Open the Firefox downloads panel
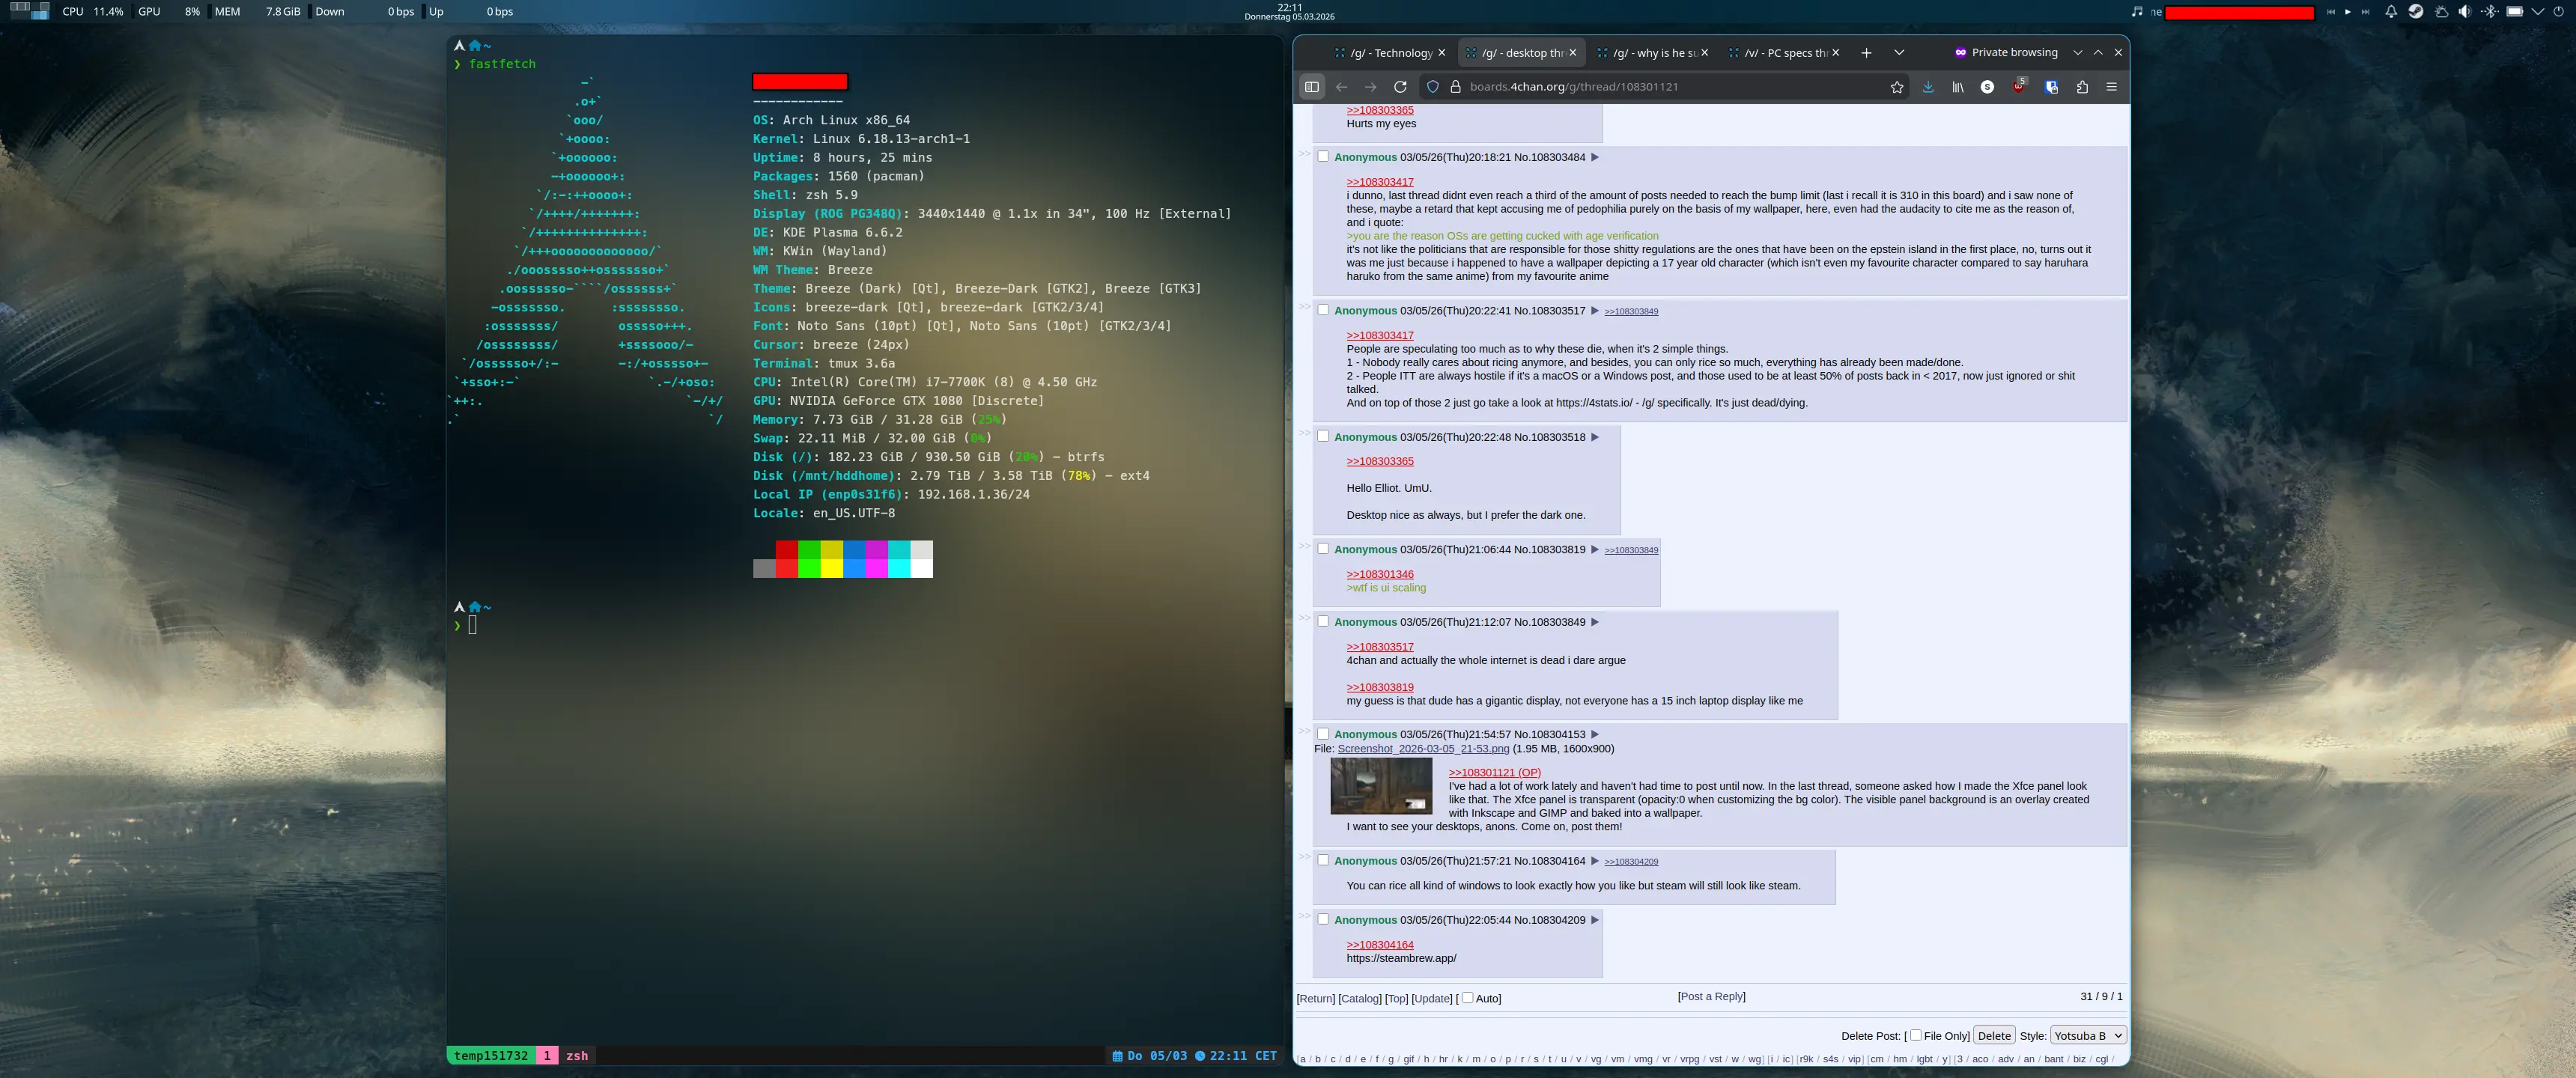The height and width of the screenshot is (1078, 2576). 1927,87
